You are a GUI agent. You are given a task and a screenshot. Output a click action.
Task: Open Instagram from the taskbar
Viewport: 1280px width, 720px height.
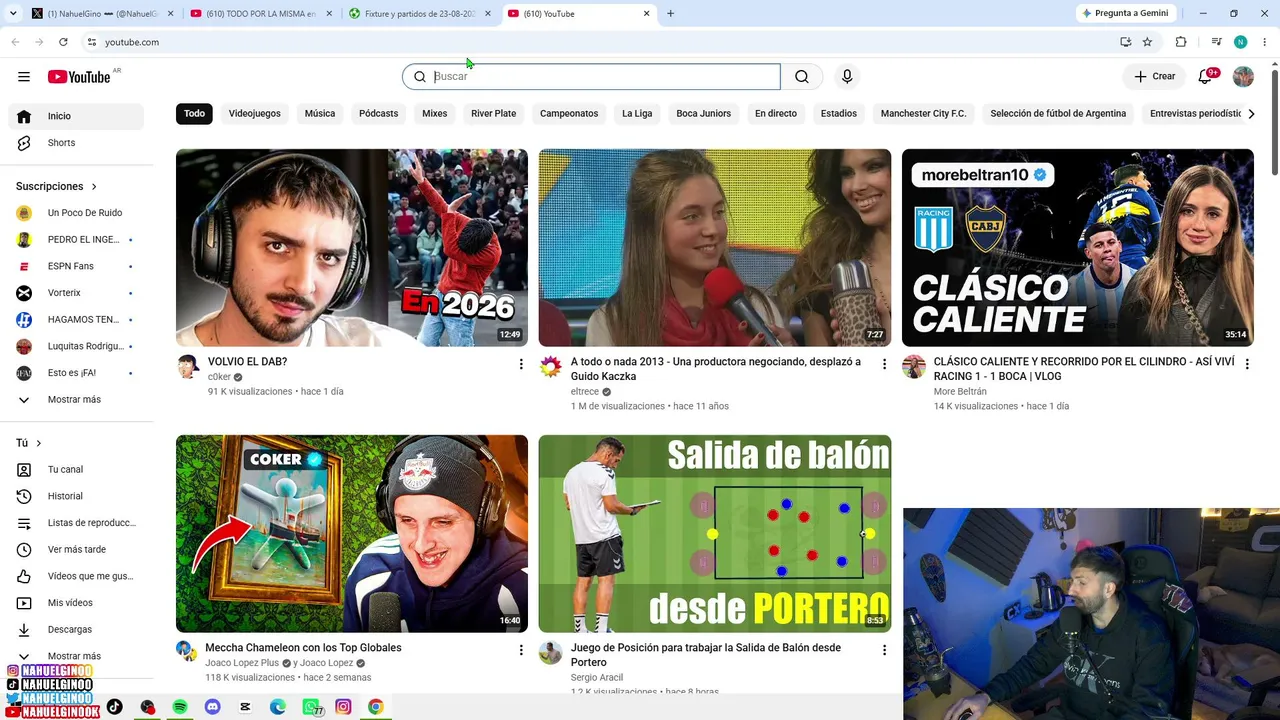pyautogui.click(x=343, y=707)
